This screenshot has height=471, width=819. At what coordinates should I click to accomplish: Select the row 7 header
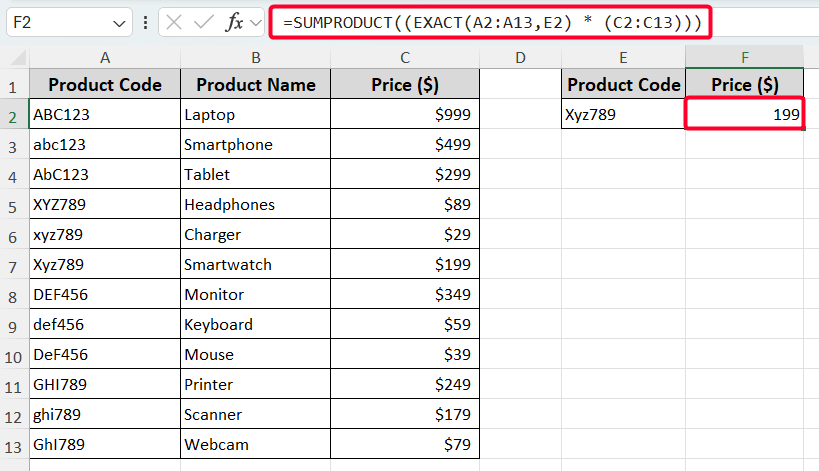[14, 265]
